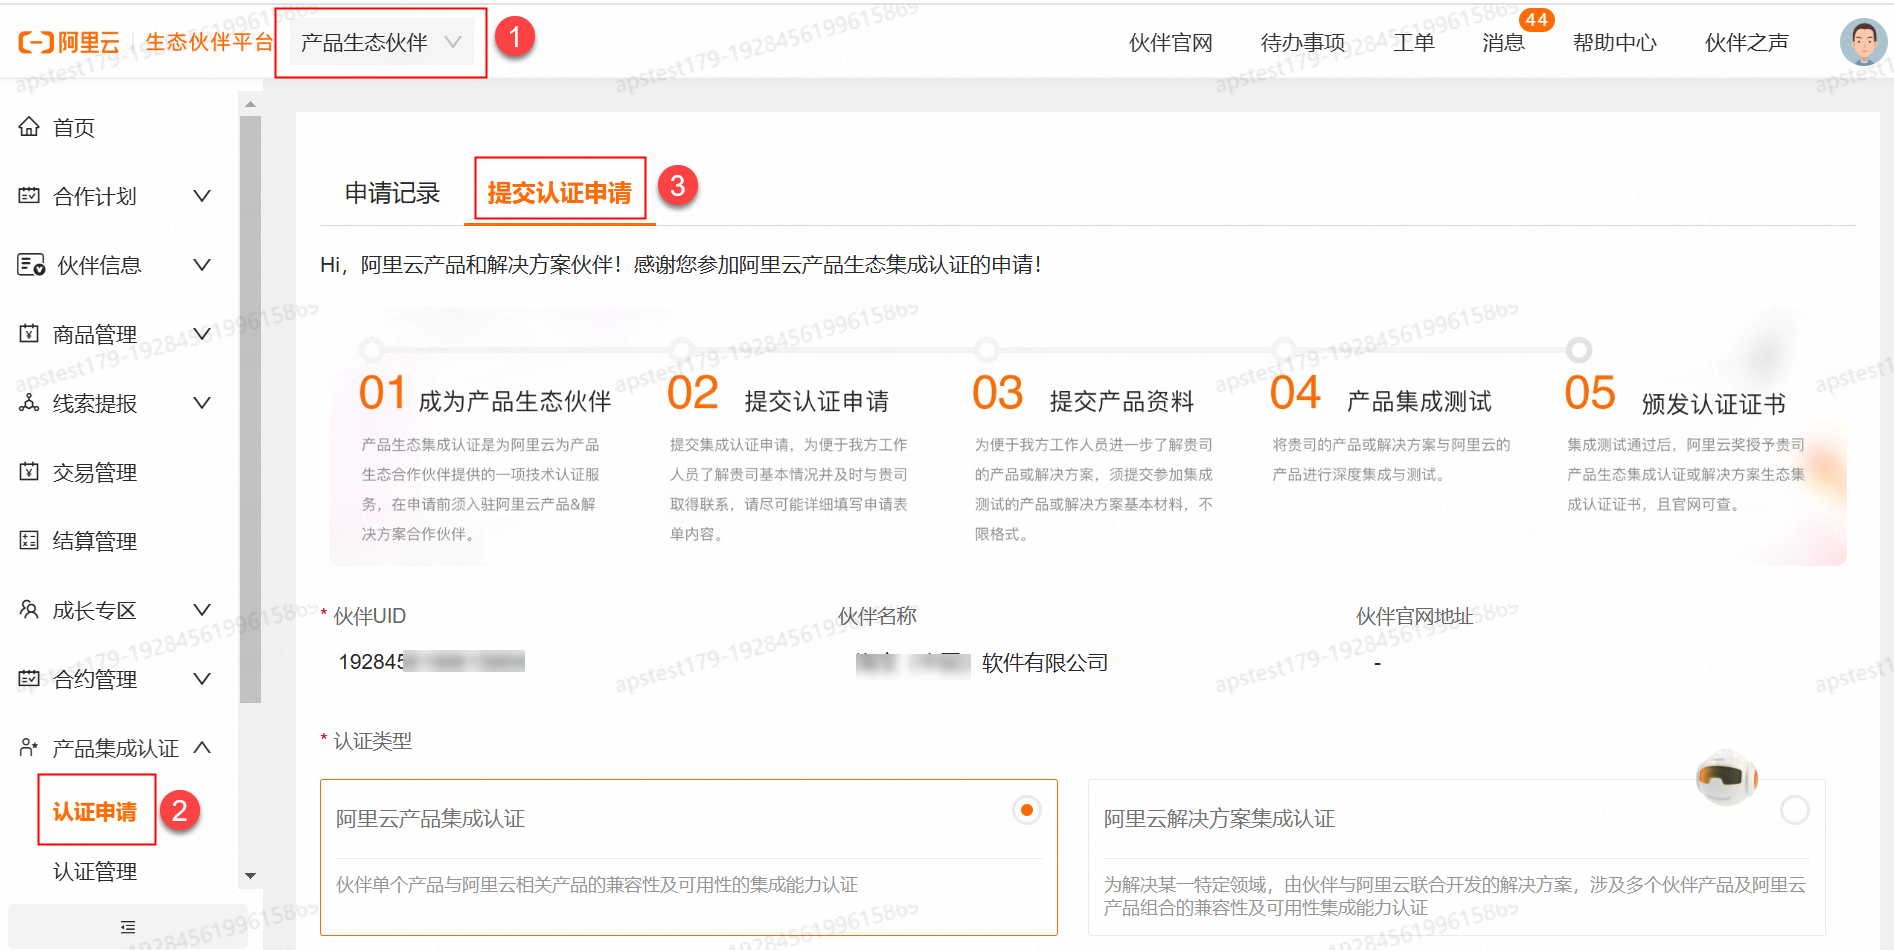Screen dimensions: 1894x950
Task: Open the 伙伴官网 link
Action: coord(1170,43)
